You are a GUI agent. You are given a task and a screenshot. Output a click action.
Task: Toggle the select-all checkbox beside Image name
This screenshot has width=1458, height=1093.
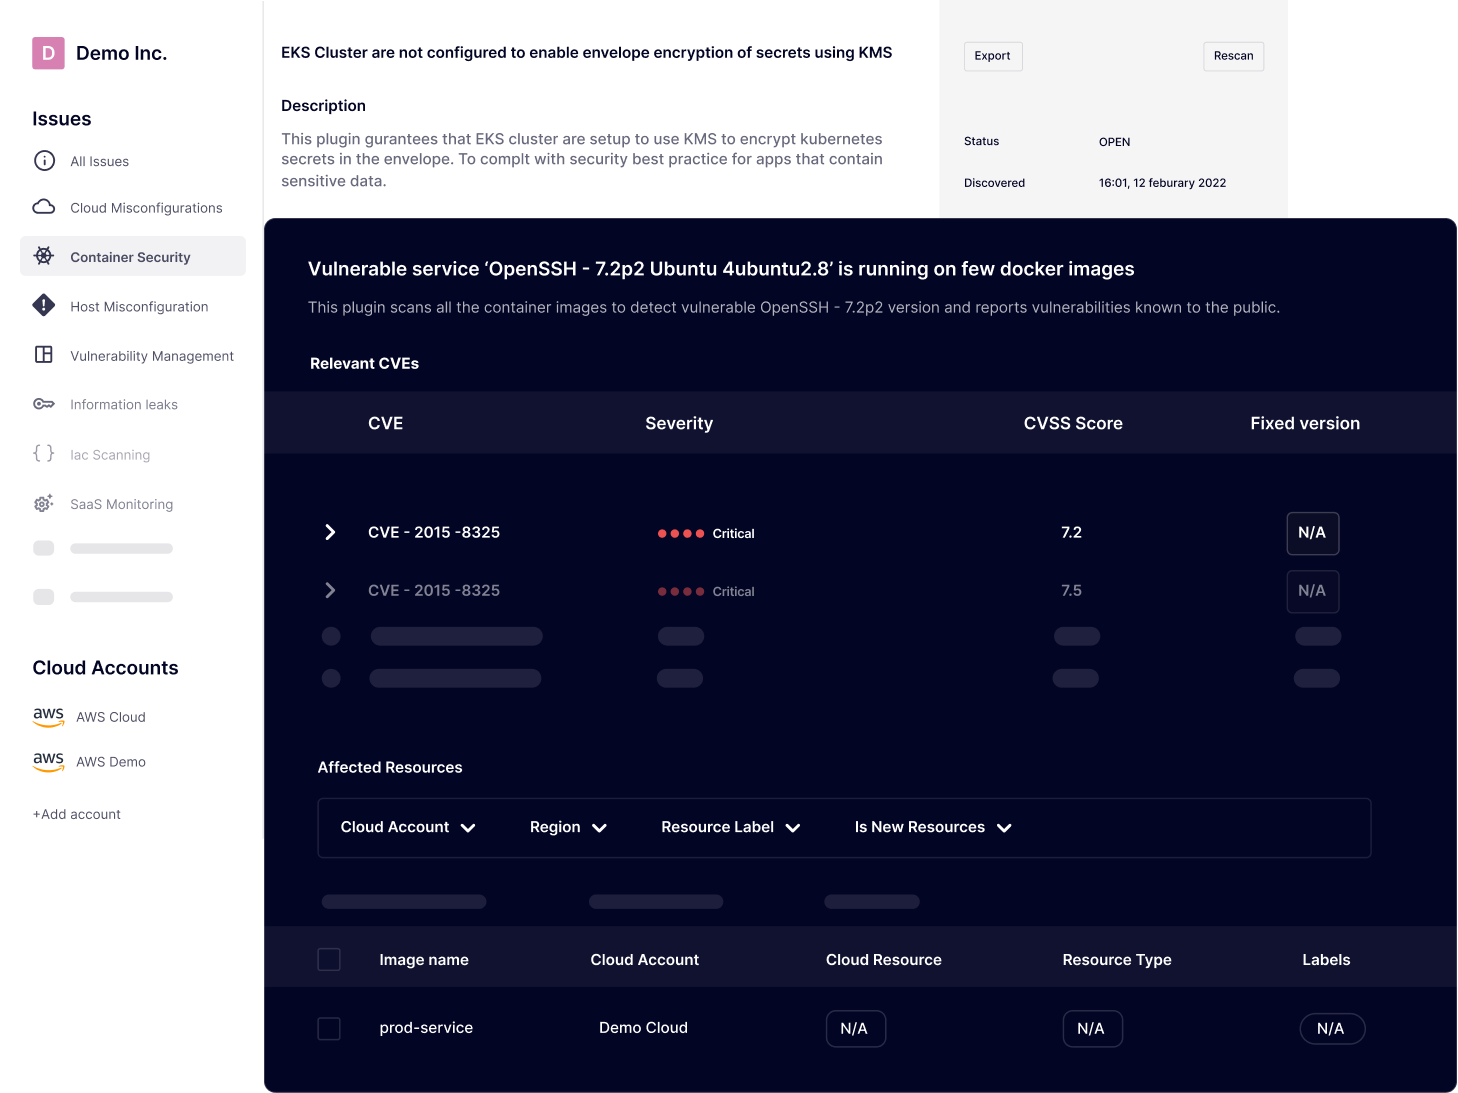329,960
